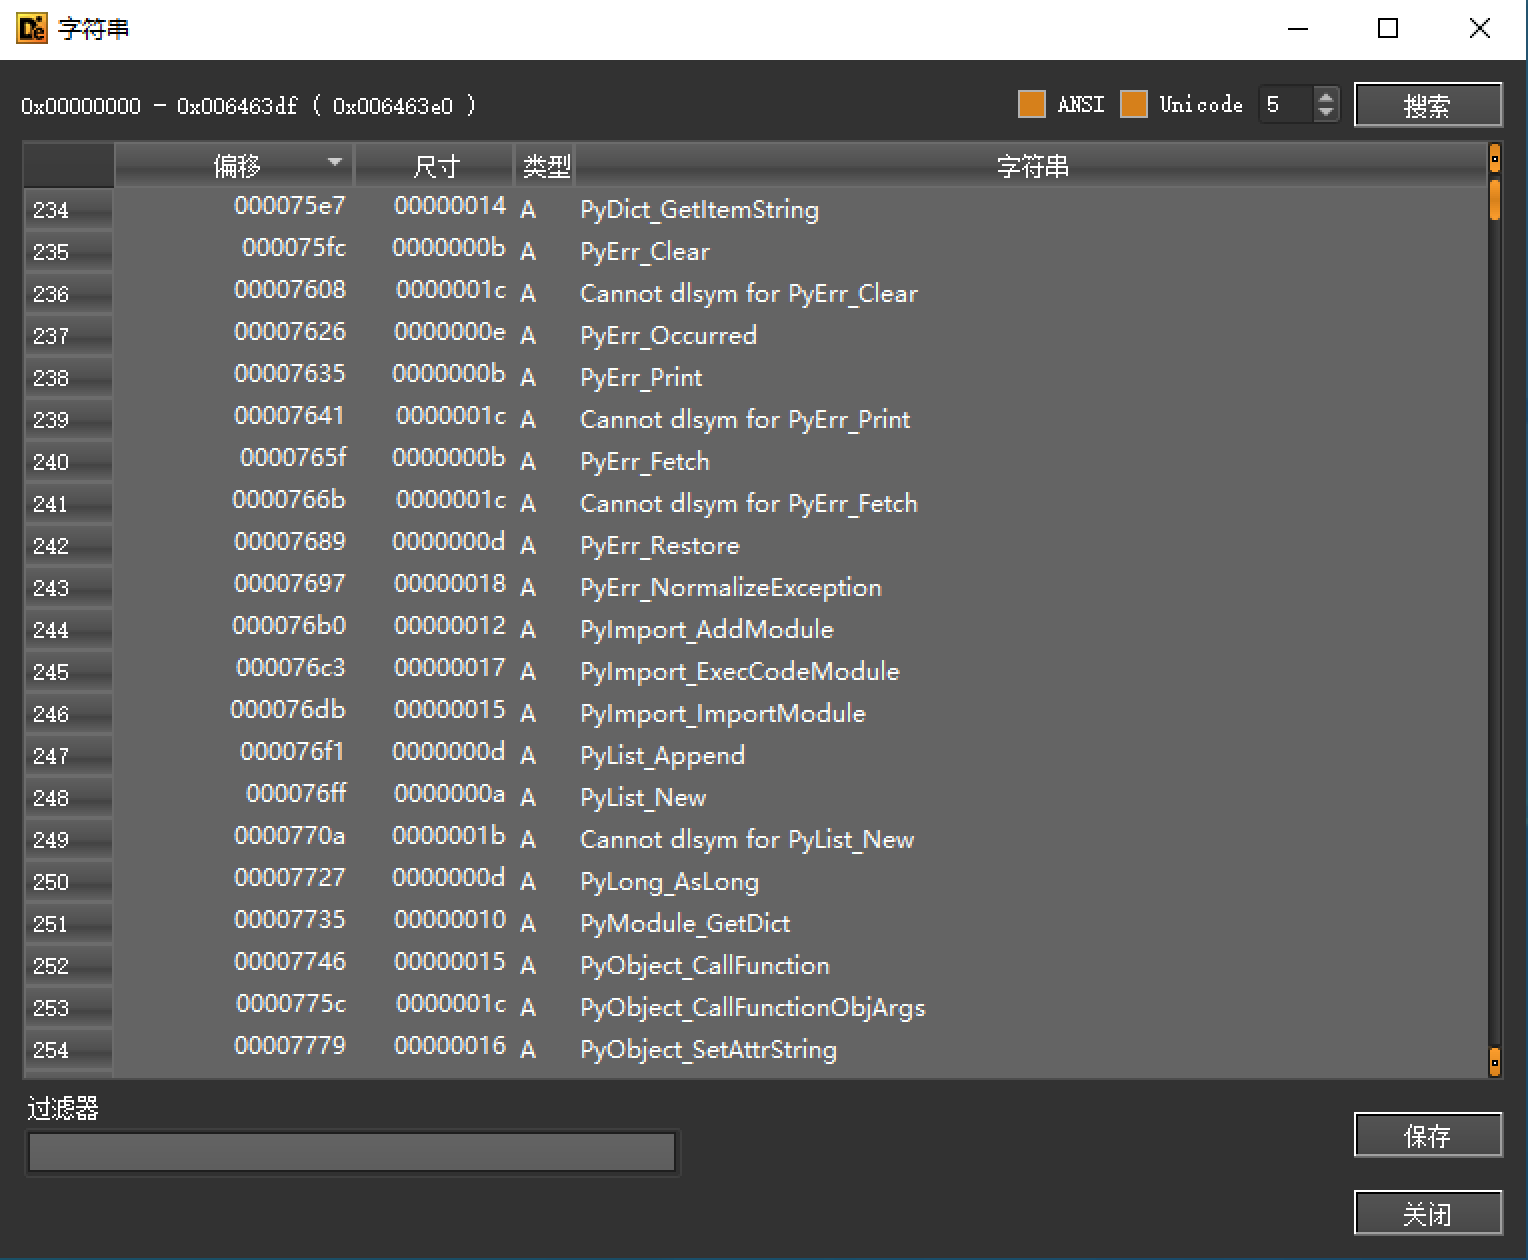Click the 类型 column header
Image resolution: width=1528 pixels, height=1260 pixels.
pyautogui.click(x=546, y=165)
